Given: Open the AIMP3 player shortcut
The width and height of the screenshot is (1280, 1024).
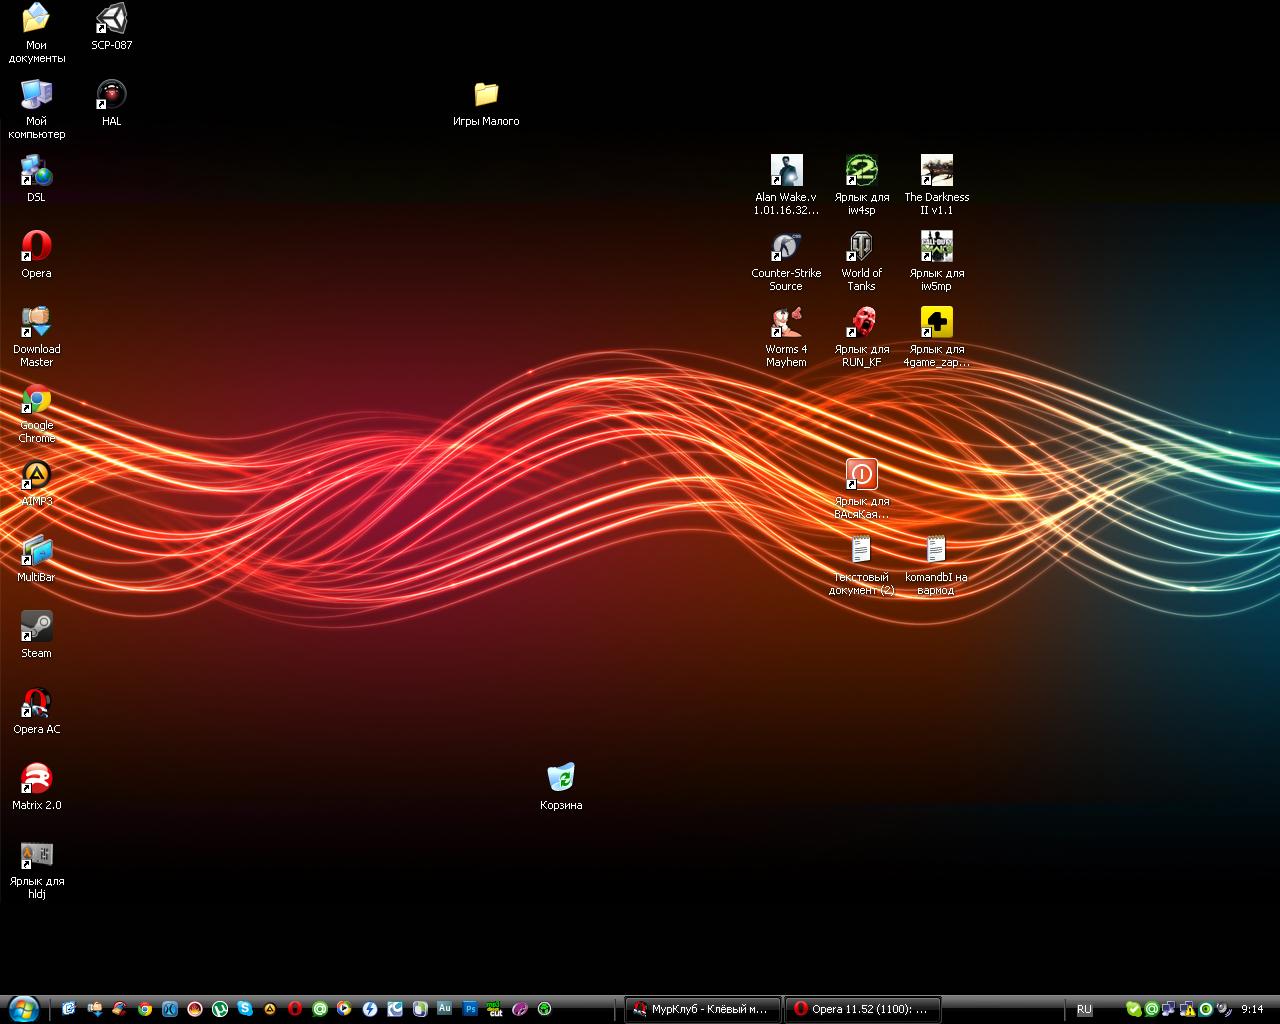Looking at the screenshot, I should click(x=36, y=476).
